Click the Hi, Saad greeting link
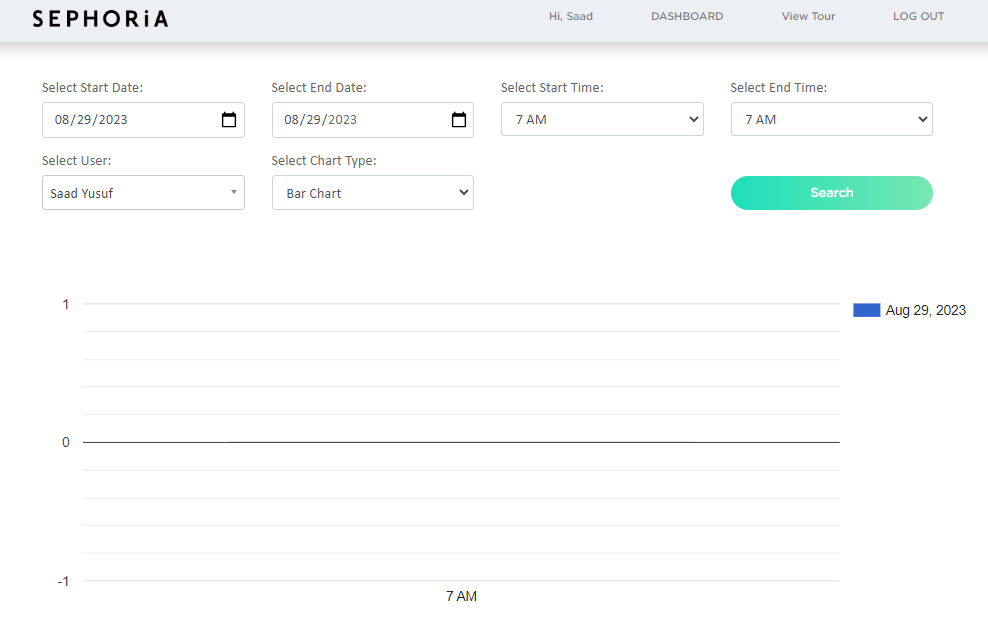Image resolution: width=988 pixels, height=641 pixels. [x=571, y=16]
